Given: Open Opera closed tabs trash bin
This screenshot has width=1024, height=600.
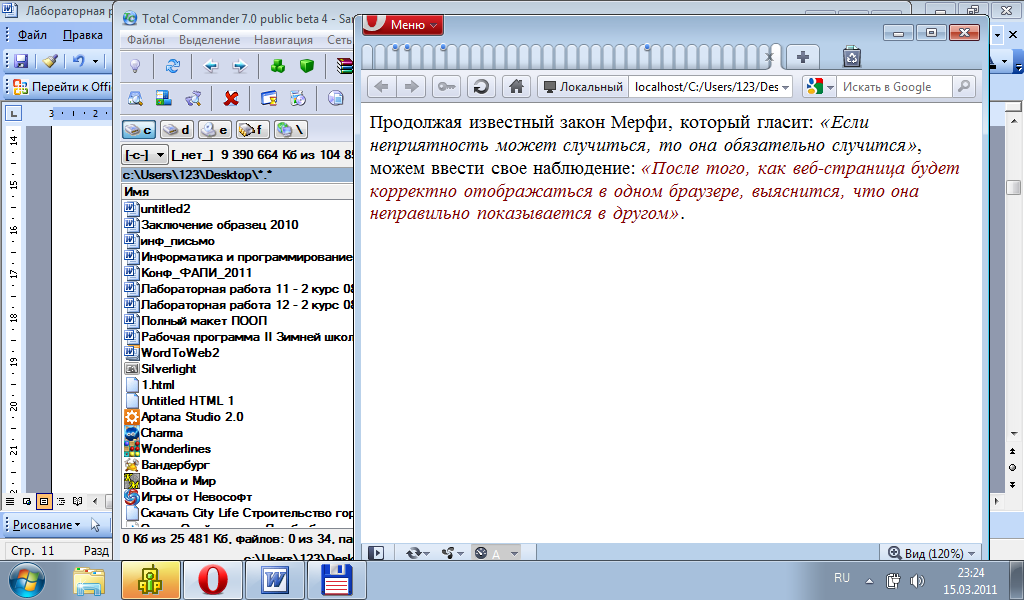Looking at the screenshot, I should coord(852,57).
